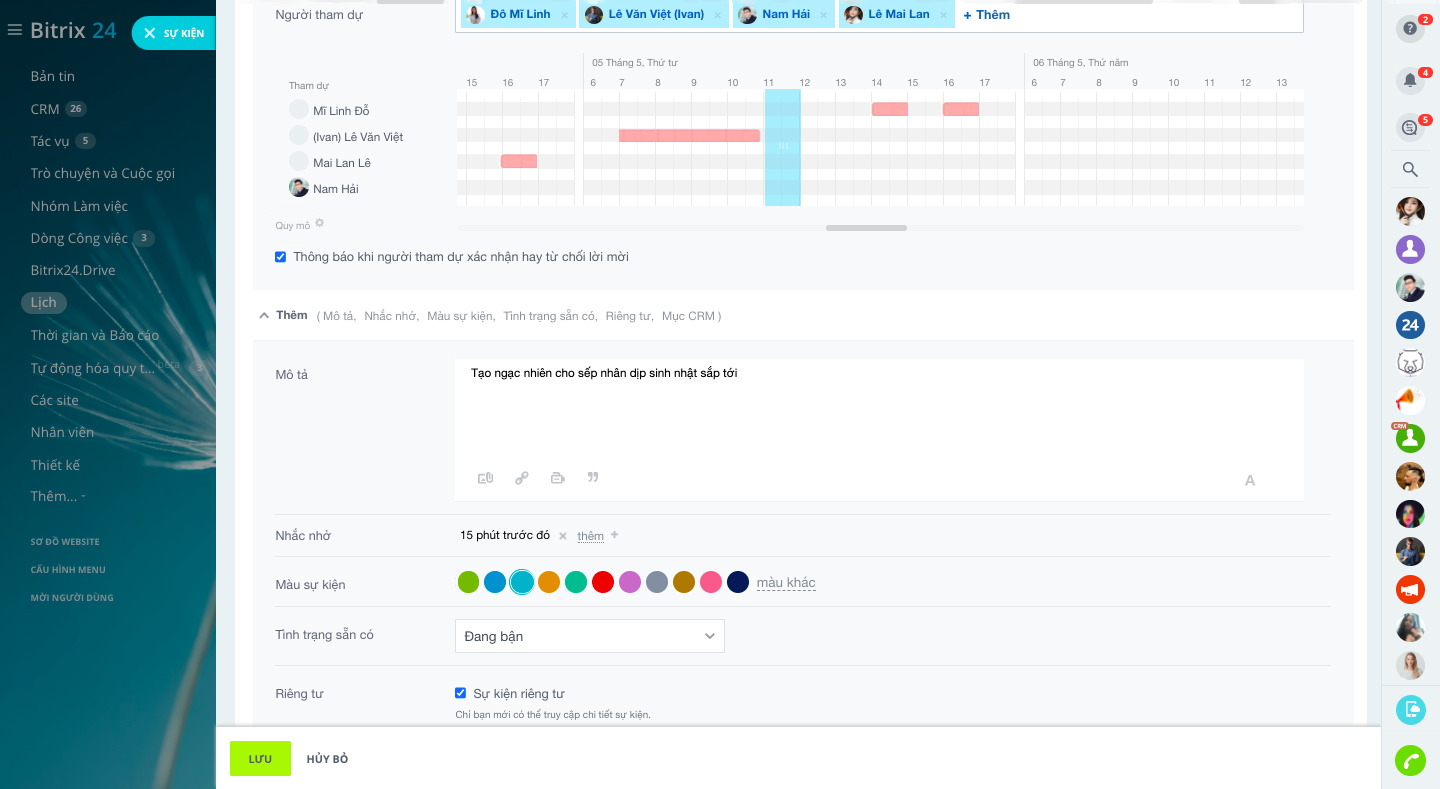1440x789 pixels.
Task: Click MỜI NGƯỜI DÙNG link
Action: pos(72,598)
